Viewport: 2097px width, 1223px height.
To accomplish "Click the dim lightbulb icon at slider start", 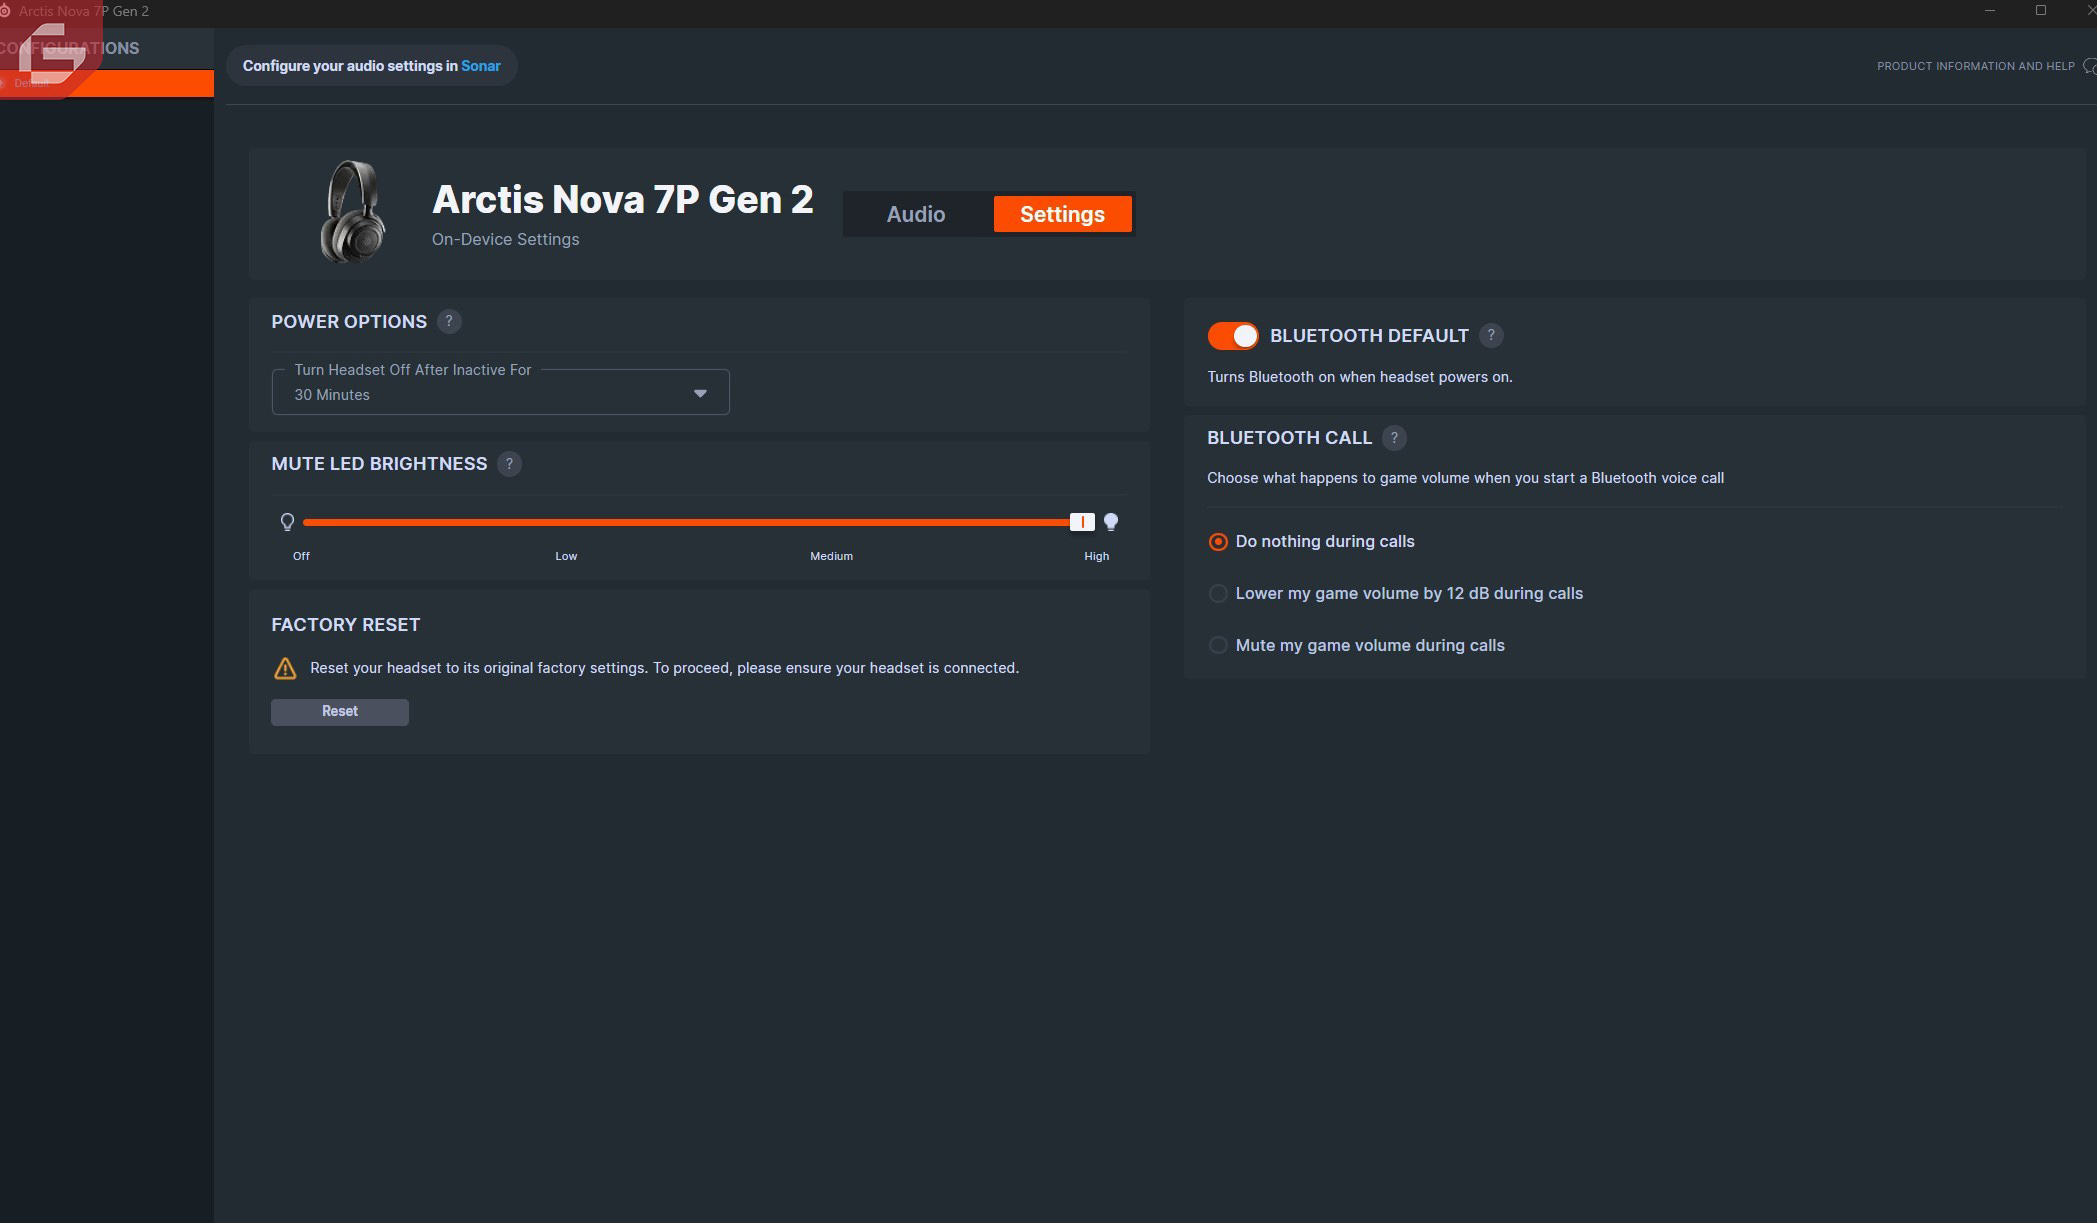I will (287, 522).
